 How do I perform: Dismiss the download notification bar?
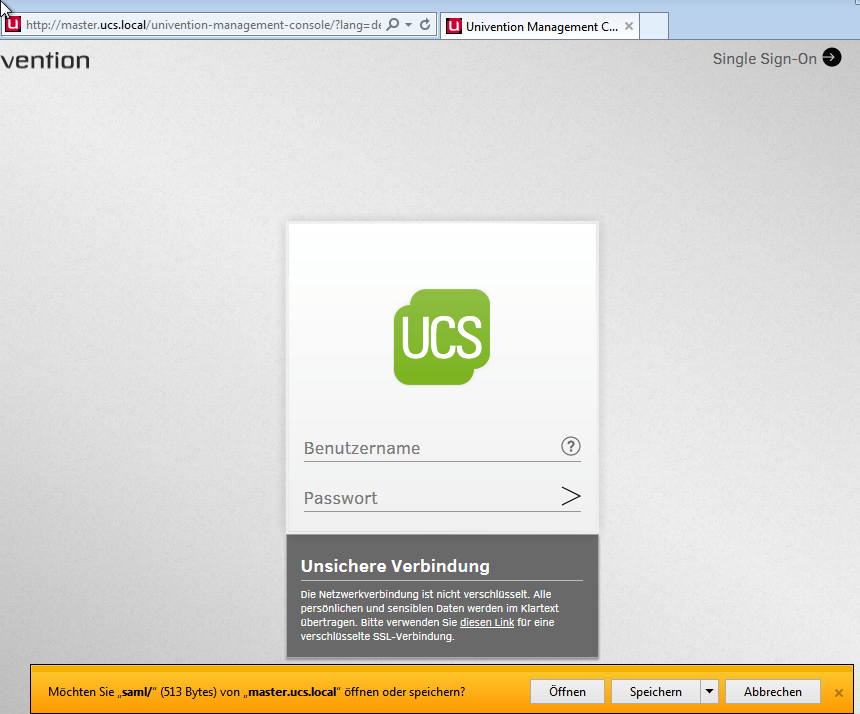839,692
